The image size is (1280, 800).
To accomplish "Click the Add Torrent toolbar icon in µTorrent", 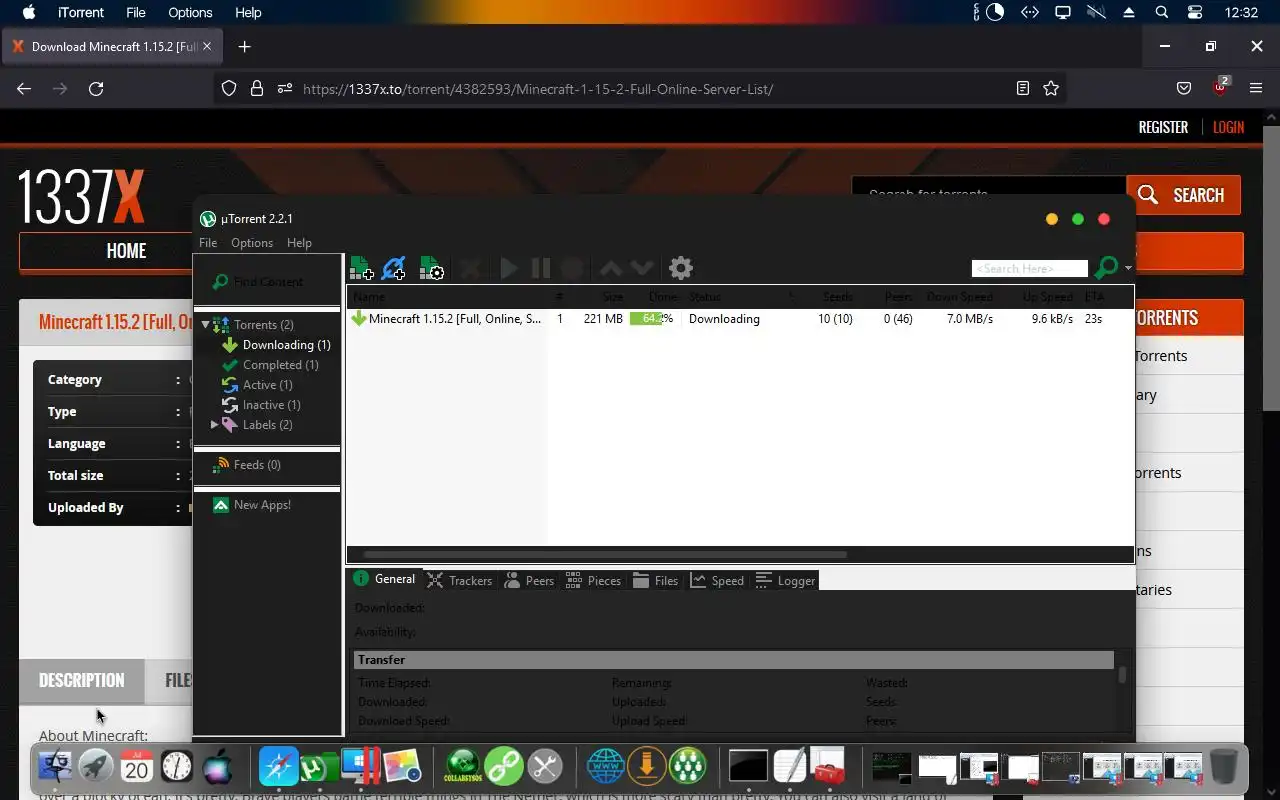I will pyautogui.click(x=361, y=268).
